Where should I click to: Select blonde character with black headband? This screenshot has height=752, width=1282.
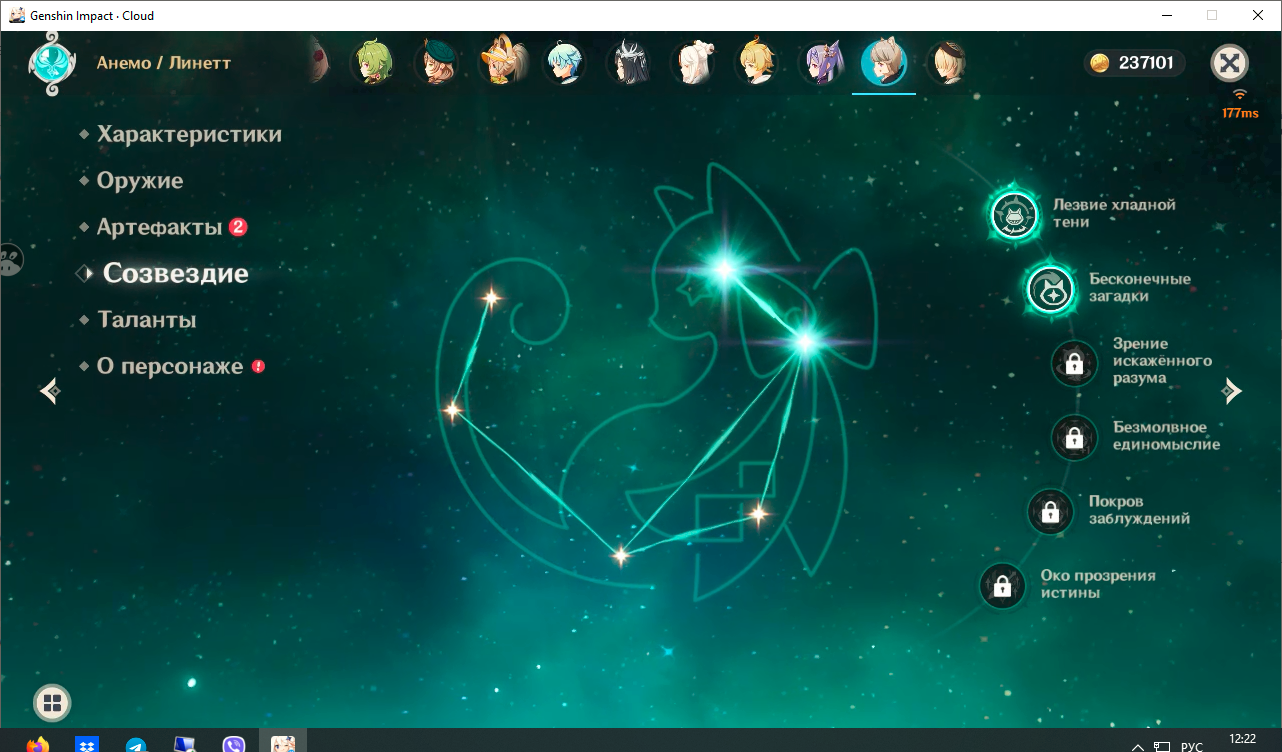pos(947,62)
